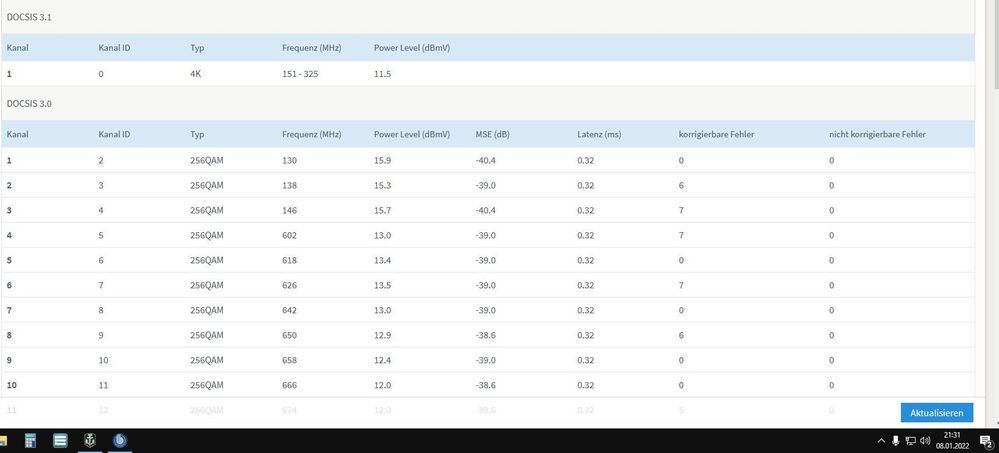Select the DOCSIS 3.1 section heading
This screenshot has width=999, height=453.
click(x=29, y=17)
